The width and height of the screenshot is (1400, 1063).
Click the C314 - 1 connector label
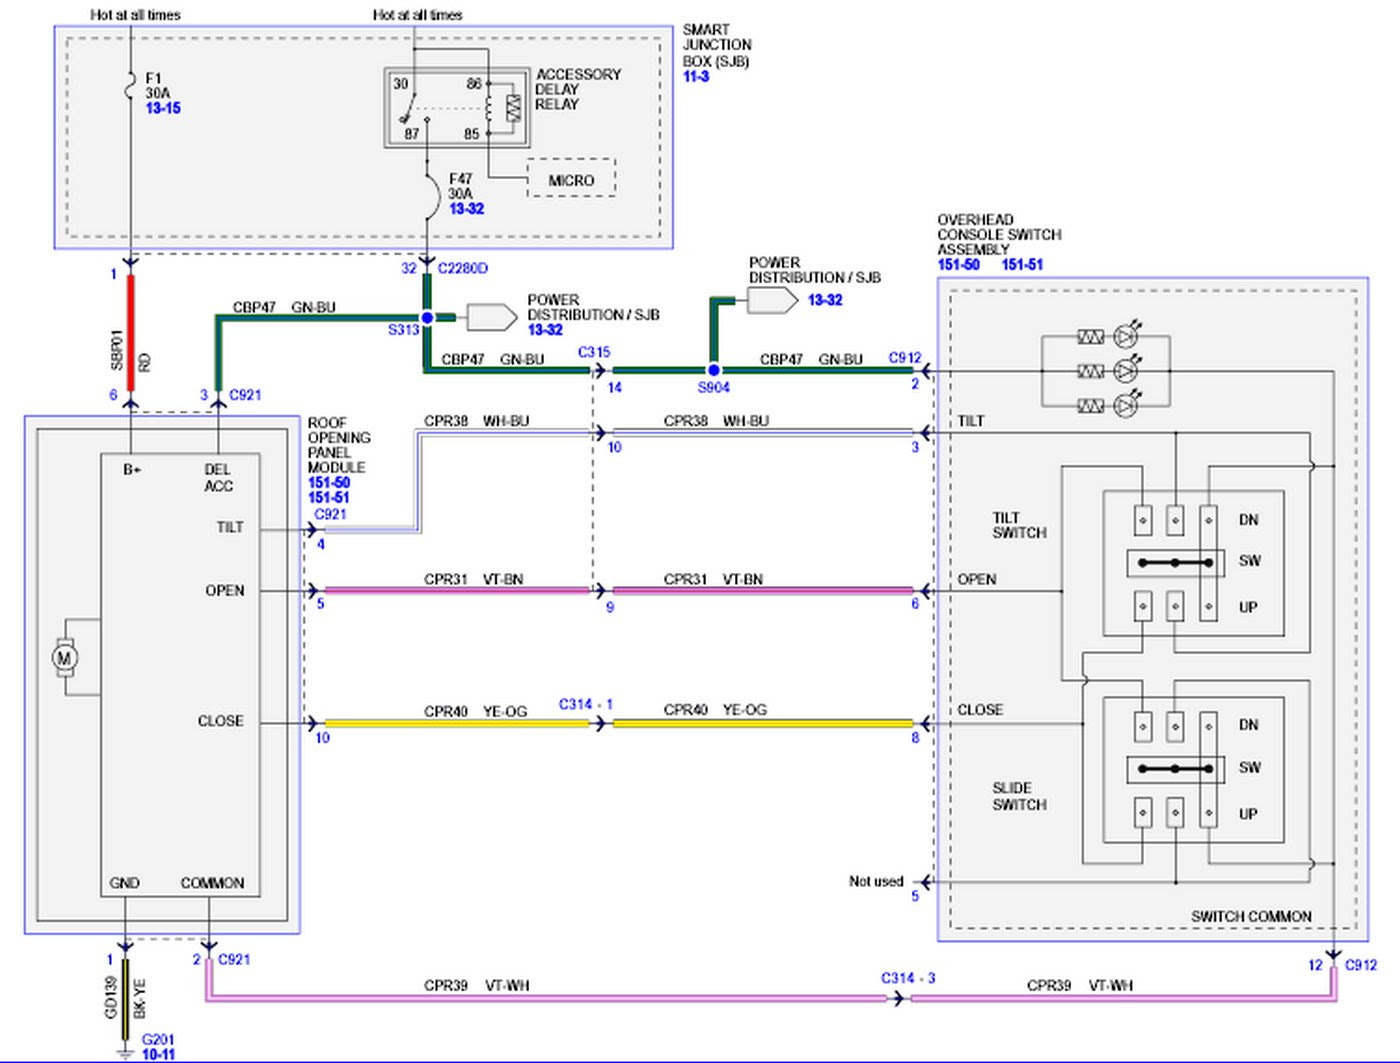(586, 704)
